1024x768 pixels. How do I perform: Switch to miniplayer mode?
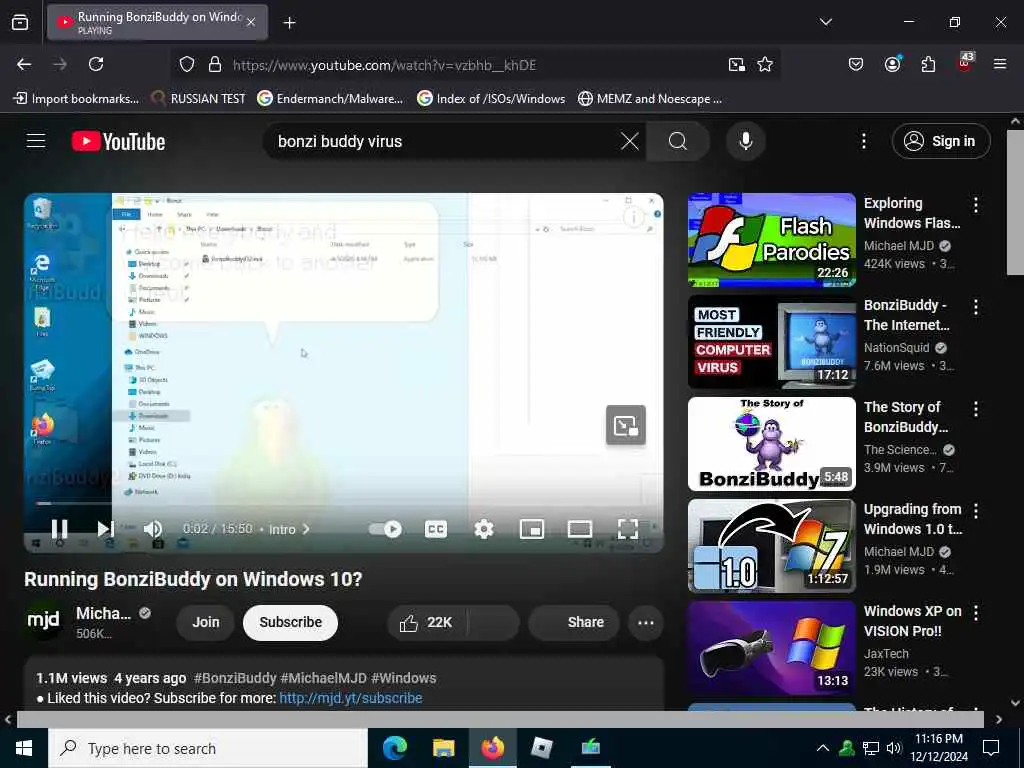coord(532,529)
